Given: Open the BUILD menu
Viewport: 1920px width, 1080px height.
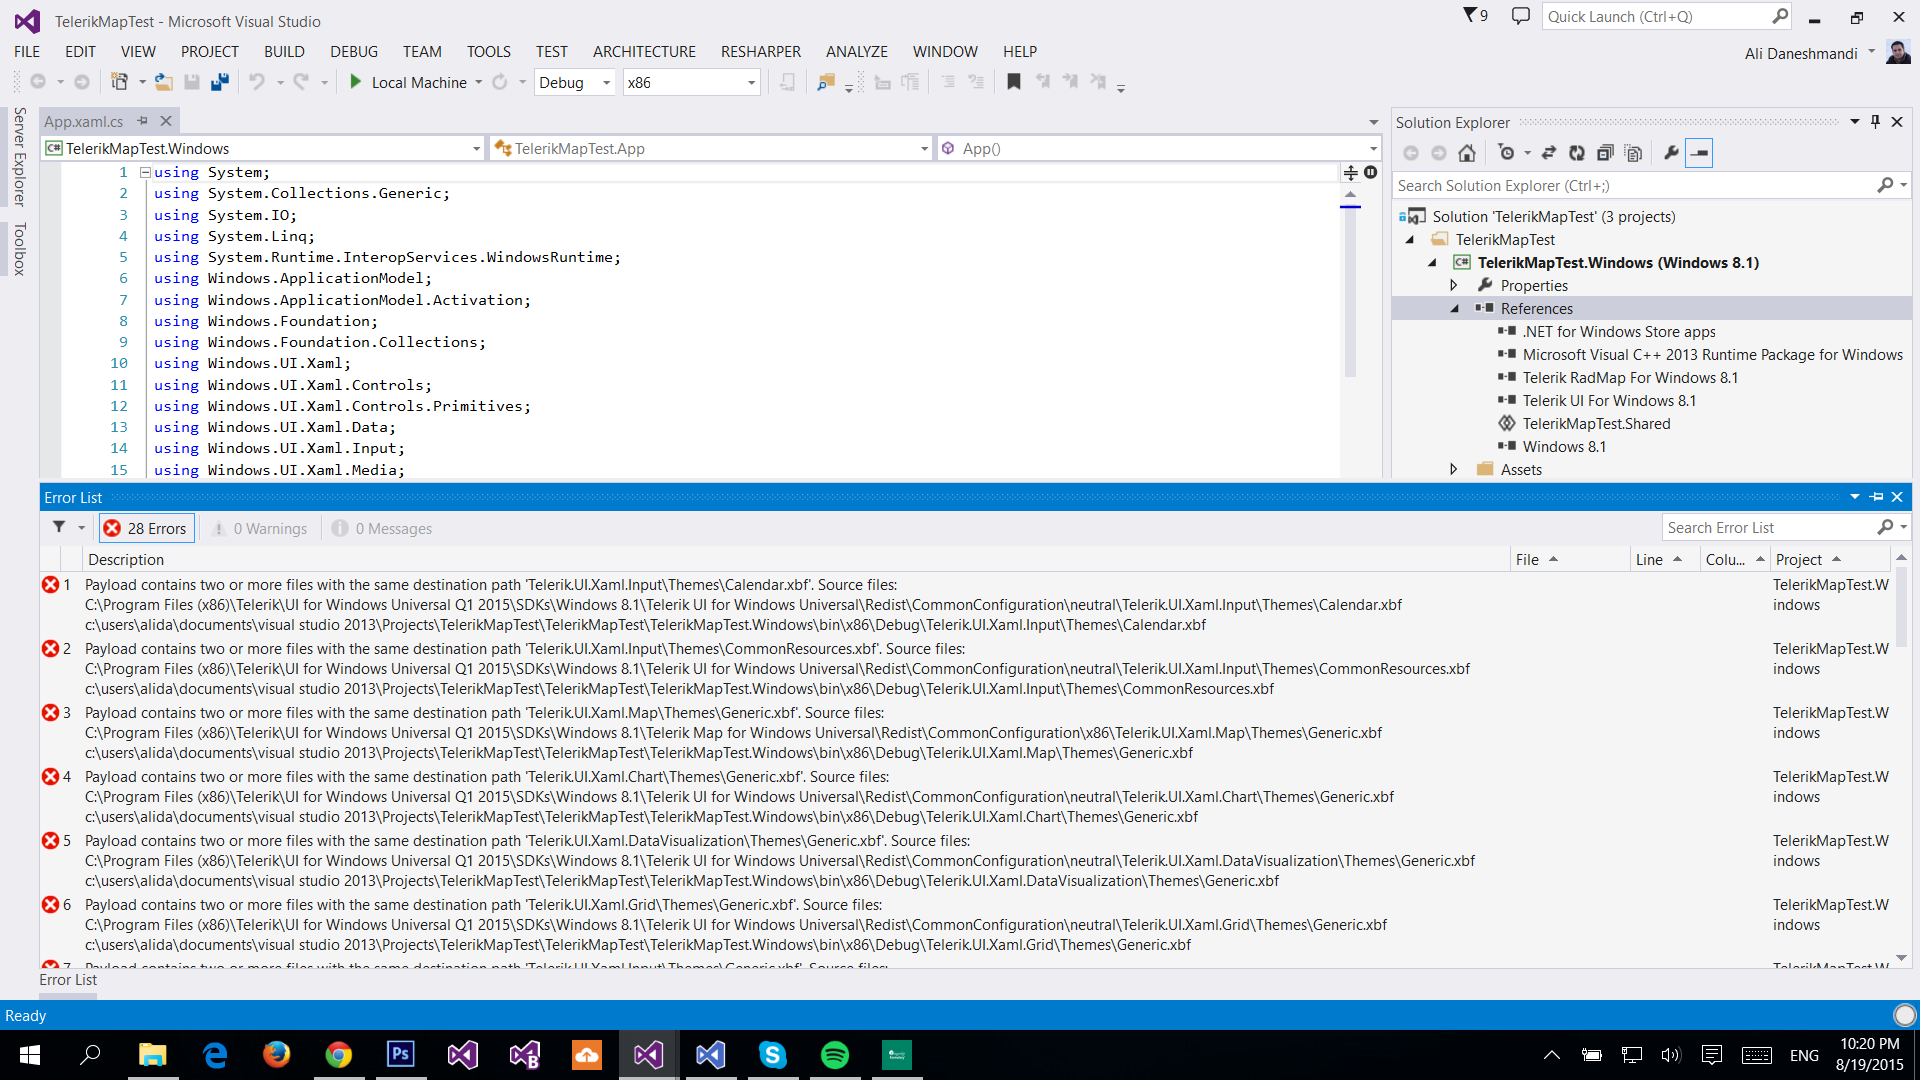Looking at the screenshot, I should (x=284, y=51).
